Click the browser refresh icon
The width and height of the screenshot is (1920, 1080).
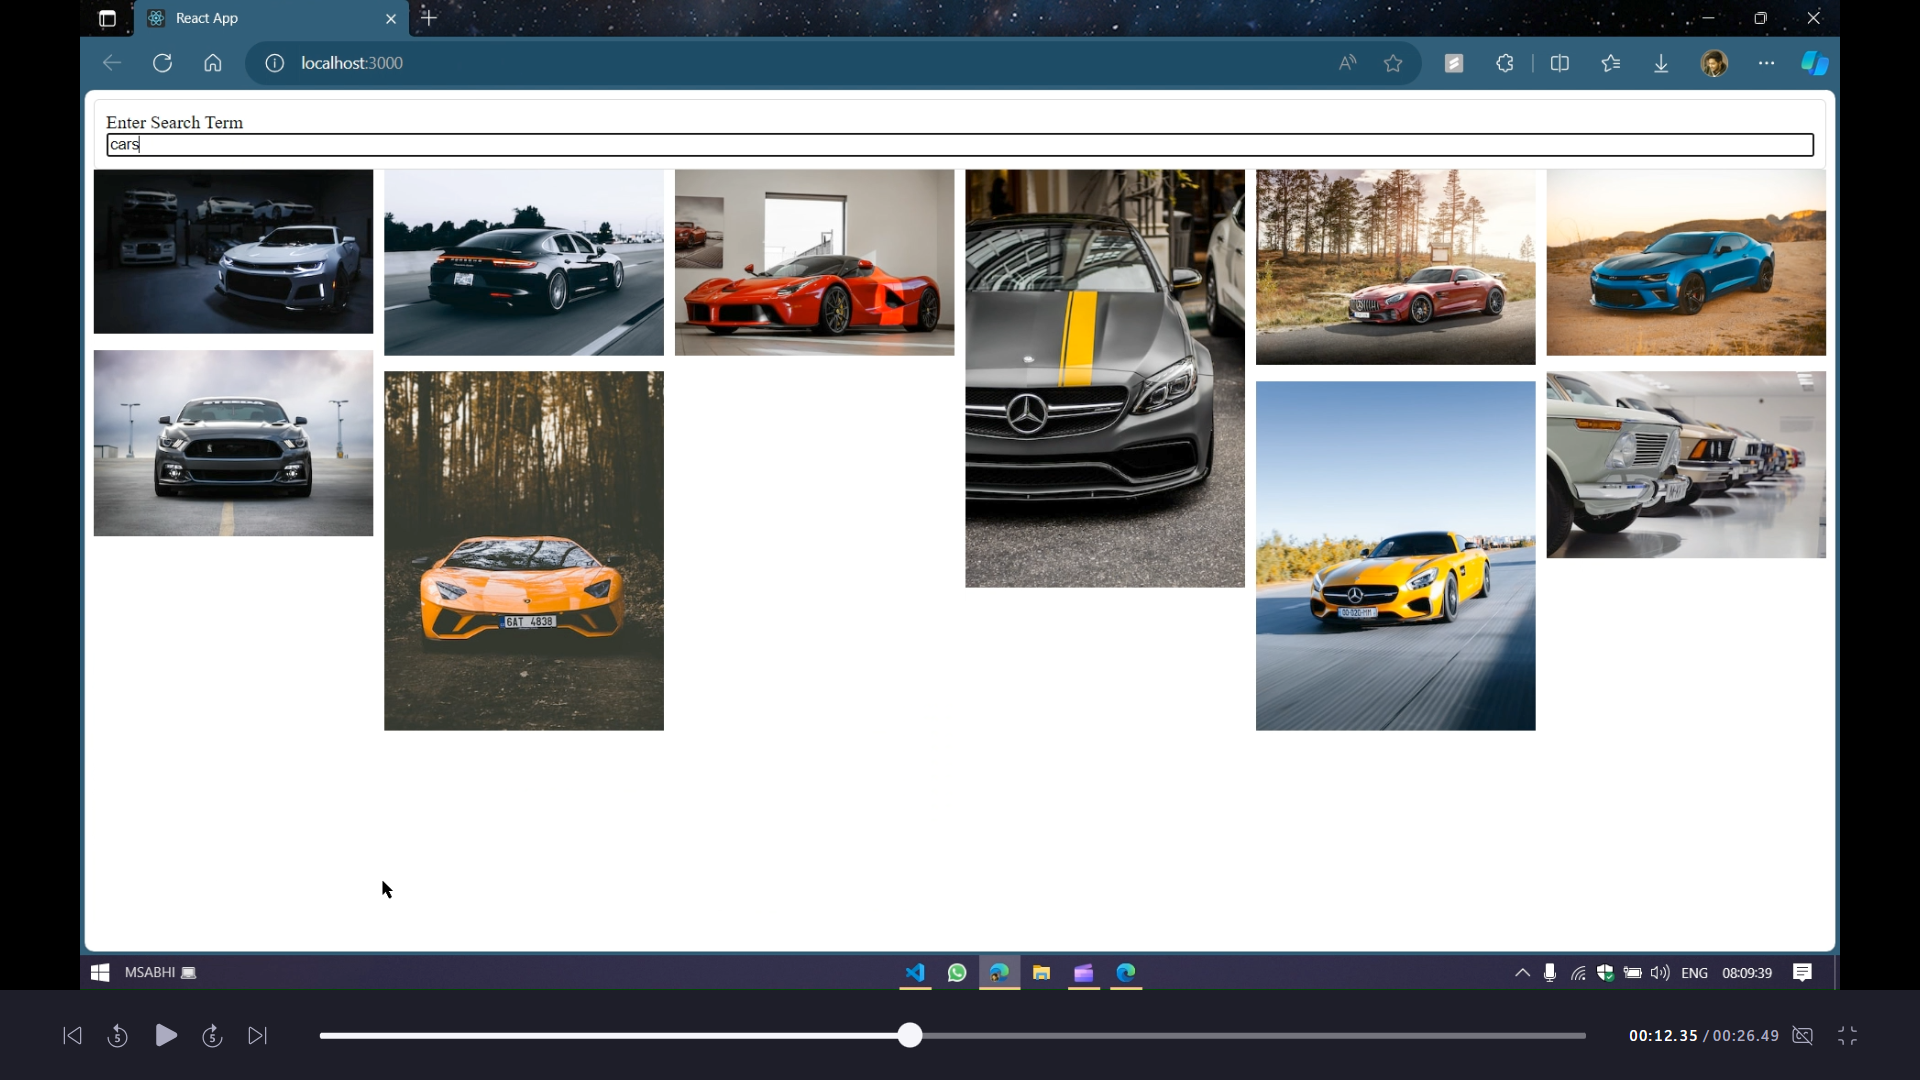(x=162, y=63)
